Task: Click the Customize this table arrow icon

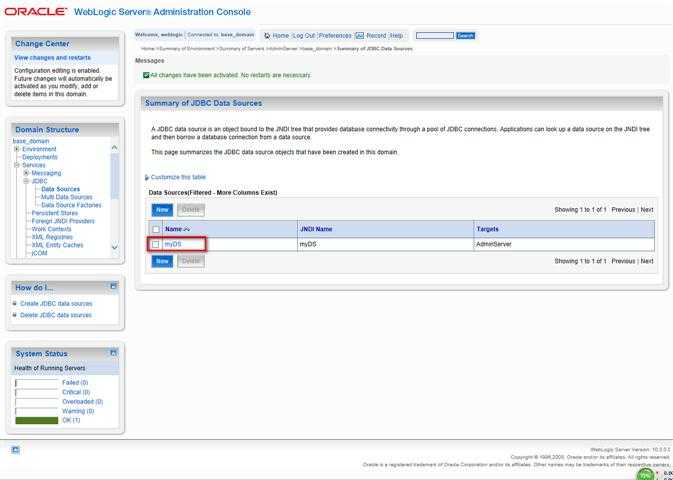Action: tap(147, 177)
